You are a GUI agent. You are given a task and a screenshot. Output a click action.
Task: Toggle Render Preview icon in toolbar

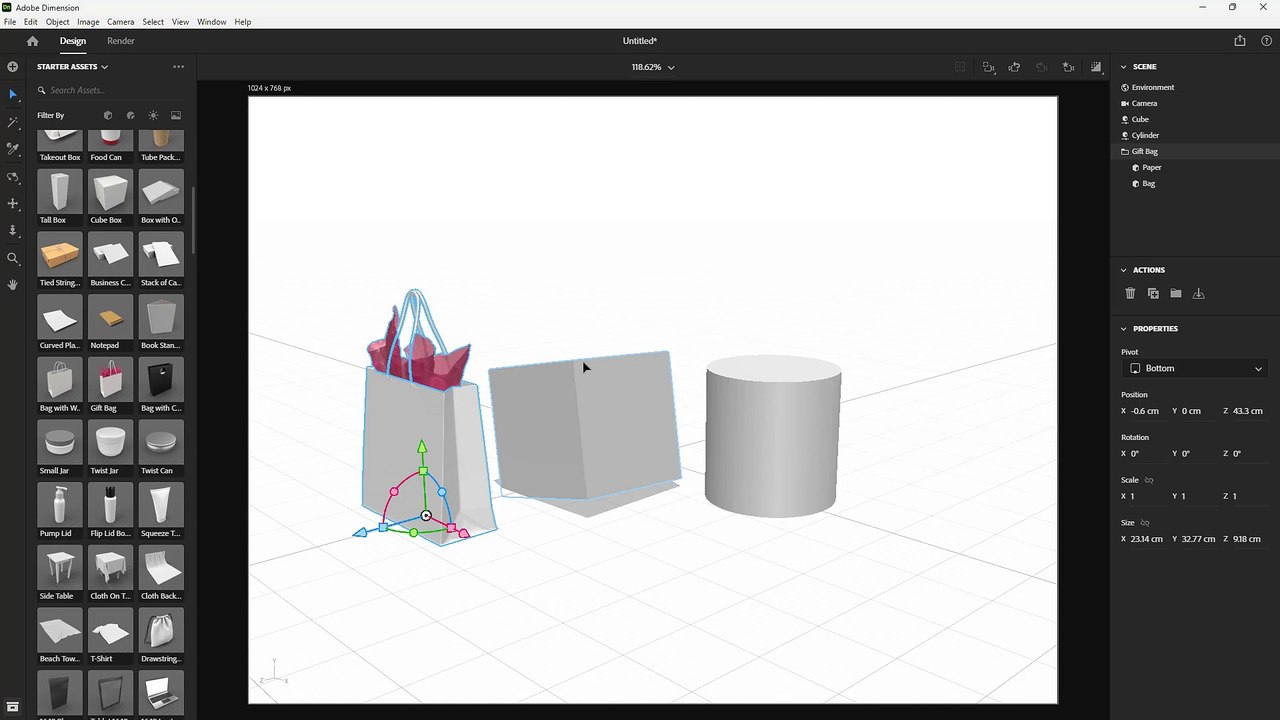point(1096,67)
